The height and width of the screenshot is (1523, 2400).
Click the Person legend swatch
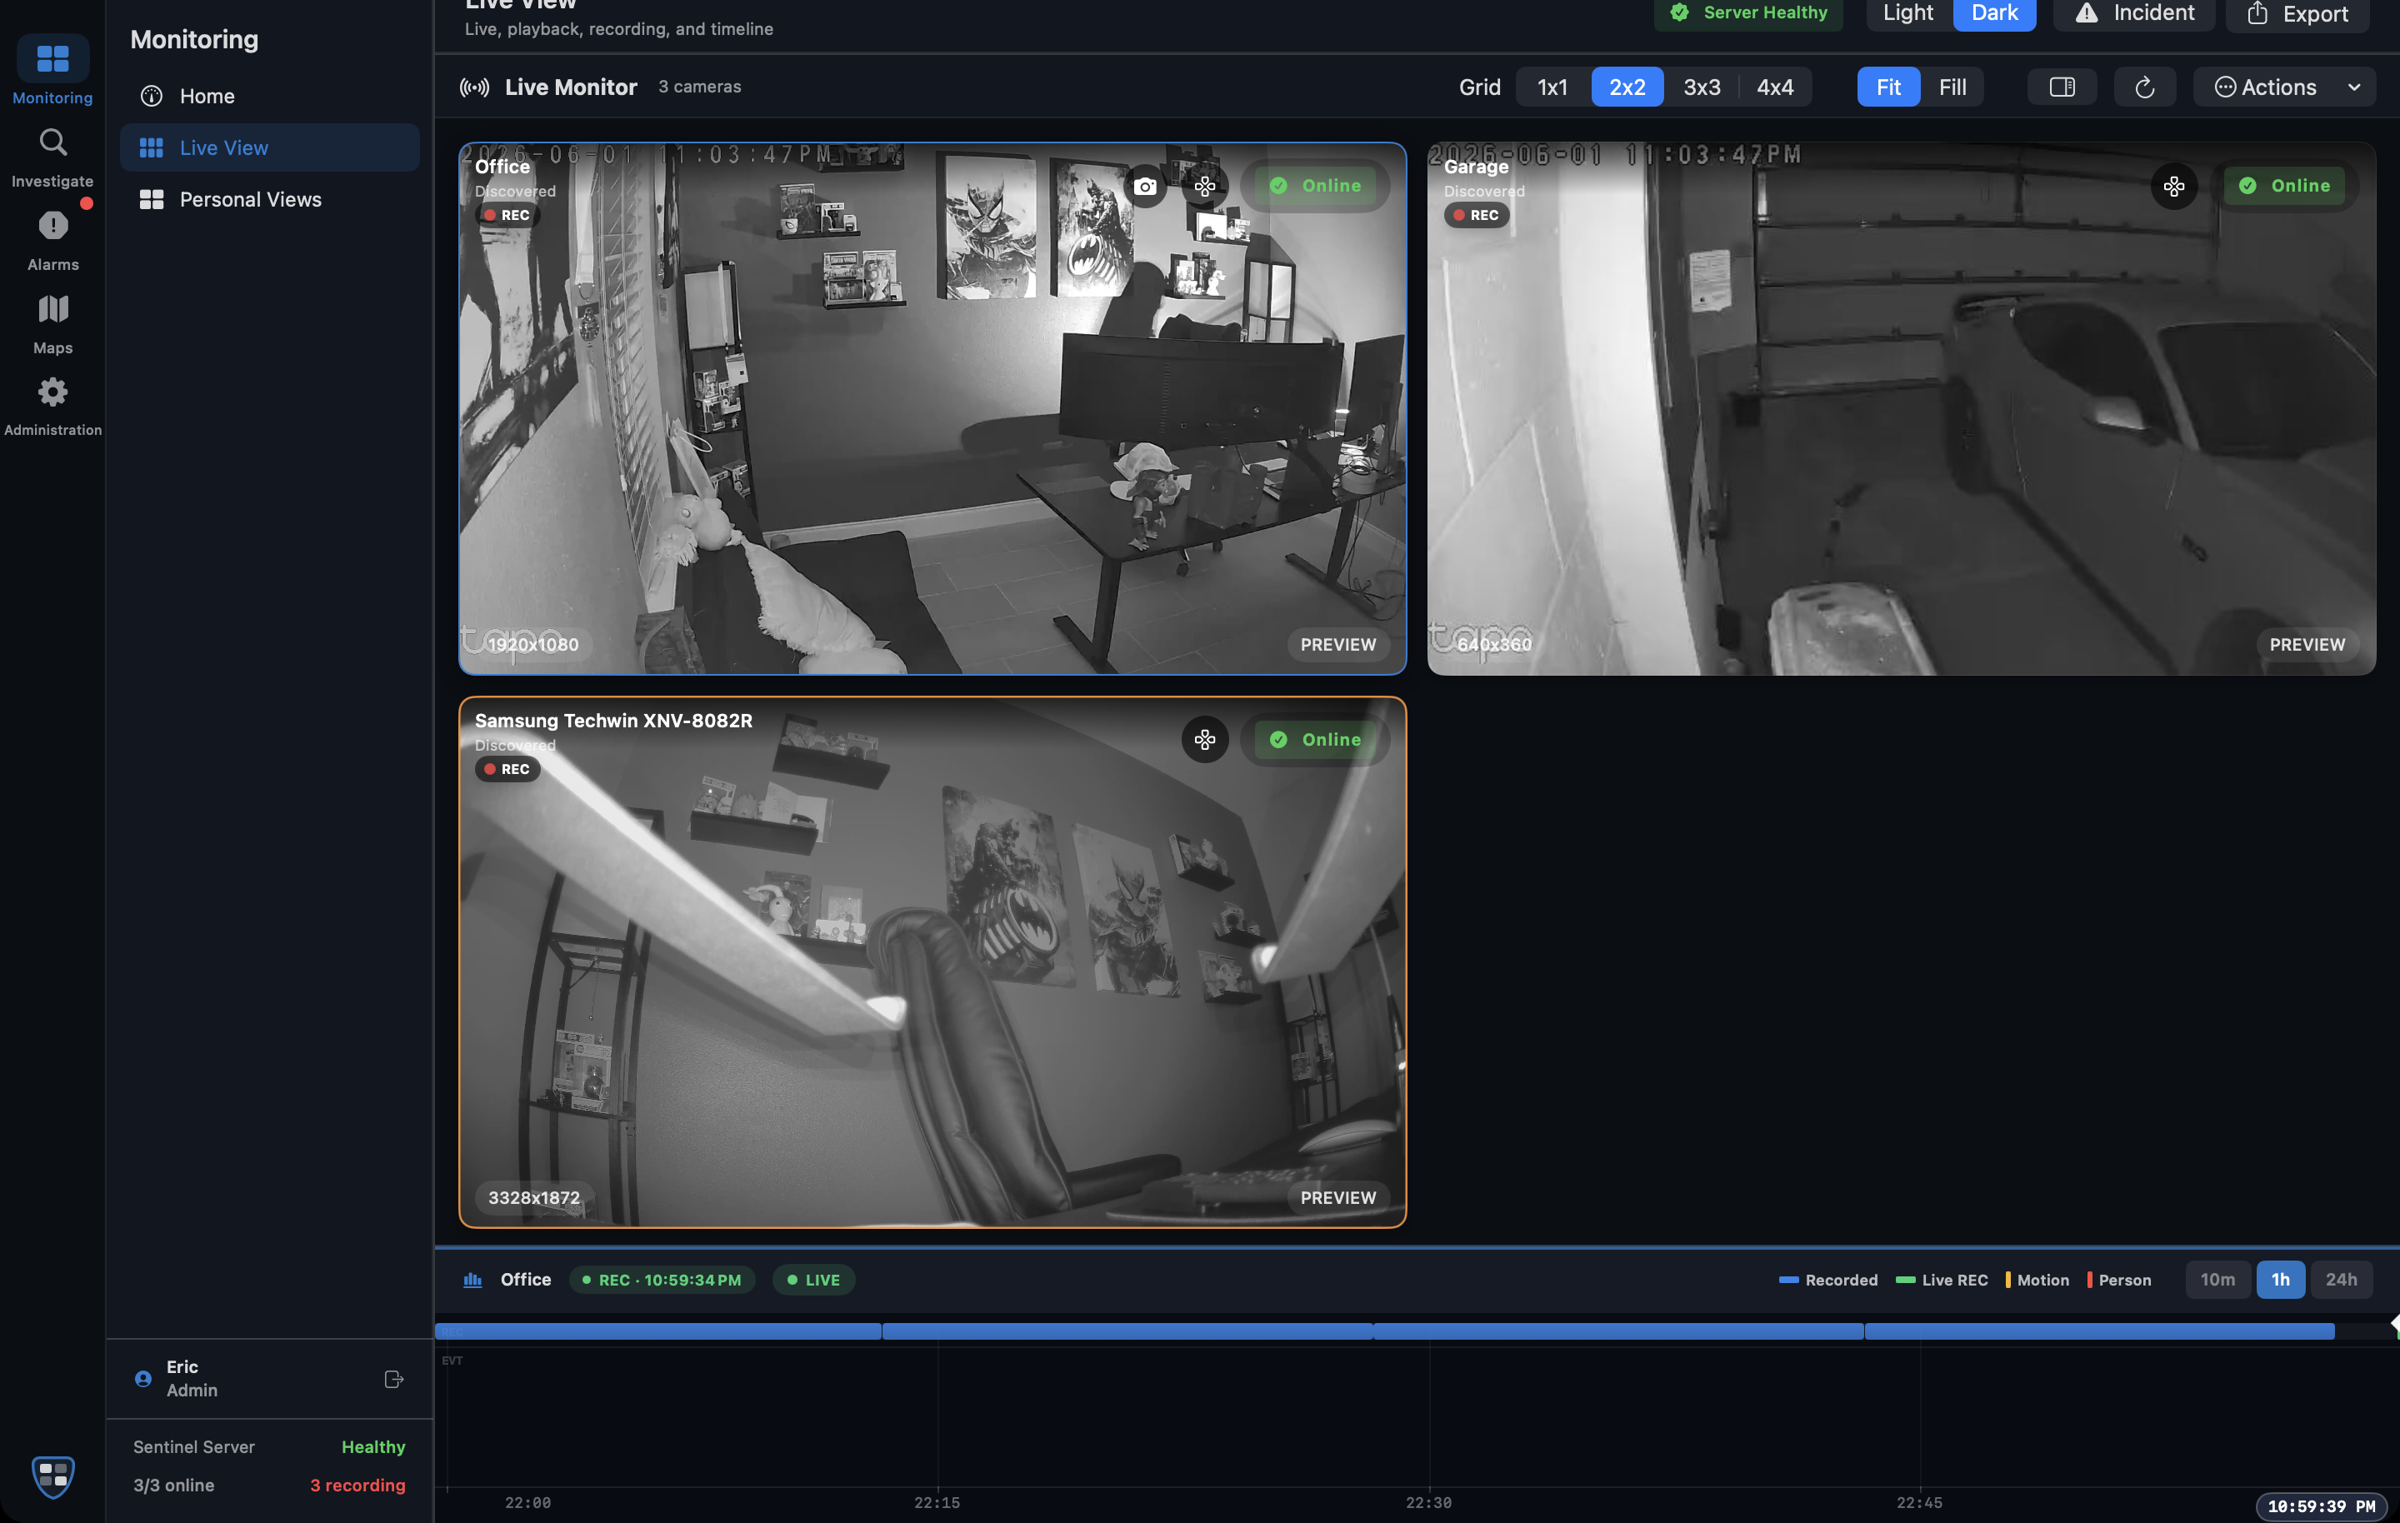click(2089, 1279)
